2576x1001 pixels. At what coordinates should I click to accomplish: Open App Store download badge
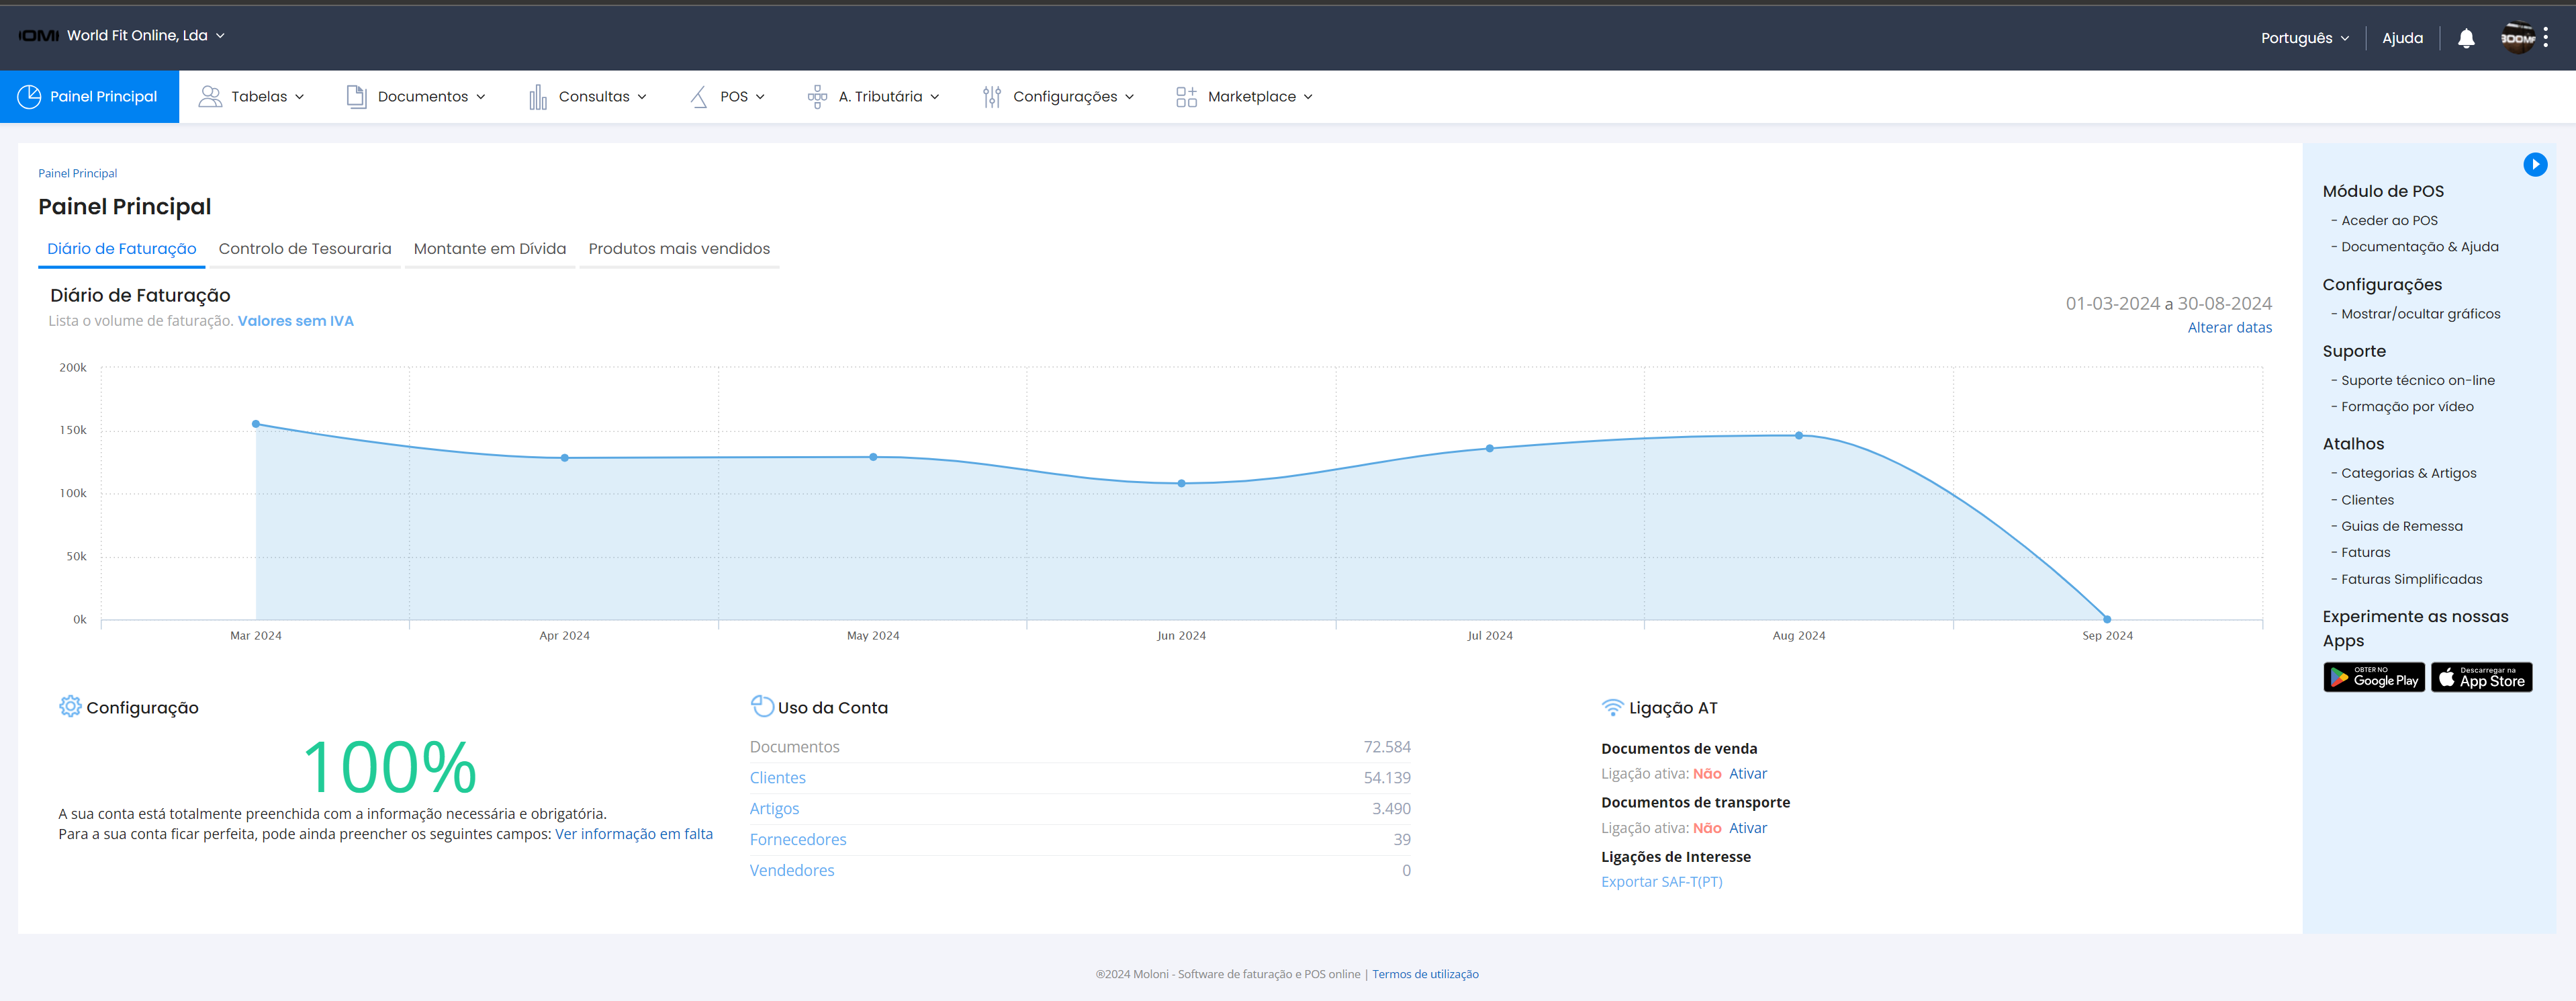coord(2481,678)
